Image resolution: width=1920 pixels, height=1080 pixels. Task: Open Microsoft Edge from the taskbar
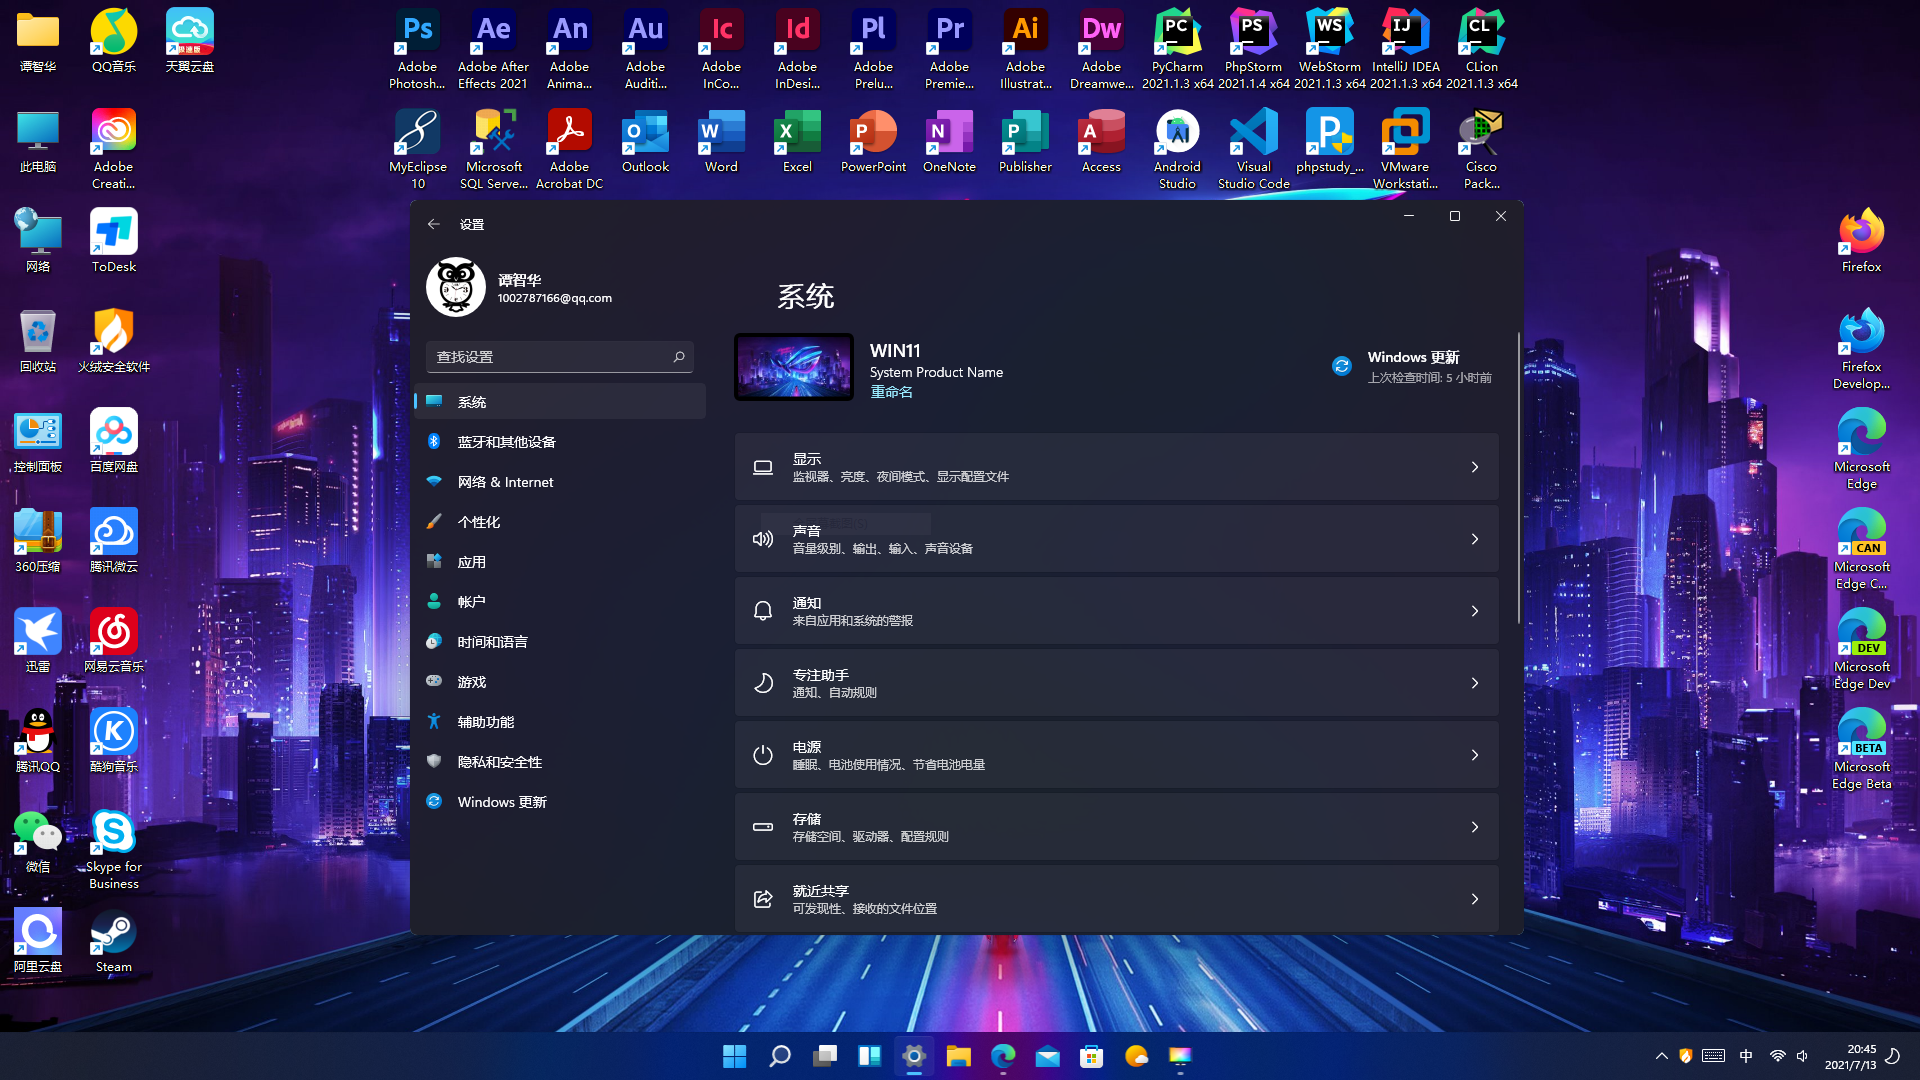(1003, 1056)
